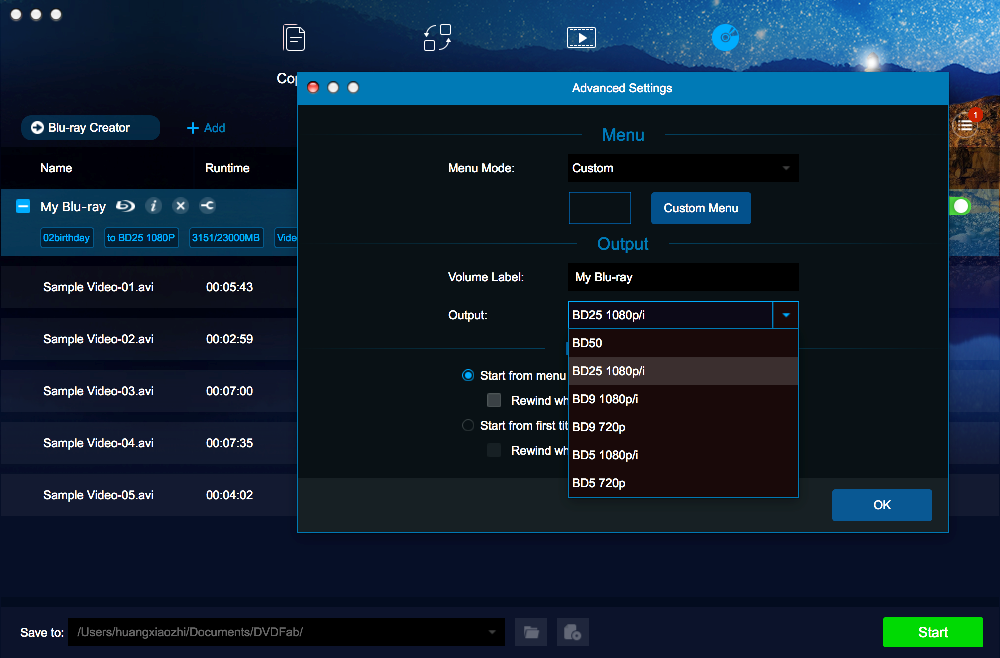The width and height of the screenshot is (1000, 658).
Task: Select the disc Creator module icon
Action: [x=724, y=39]
